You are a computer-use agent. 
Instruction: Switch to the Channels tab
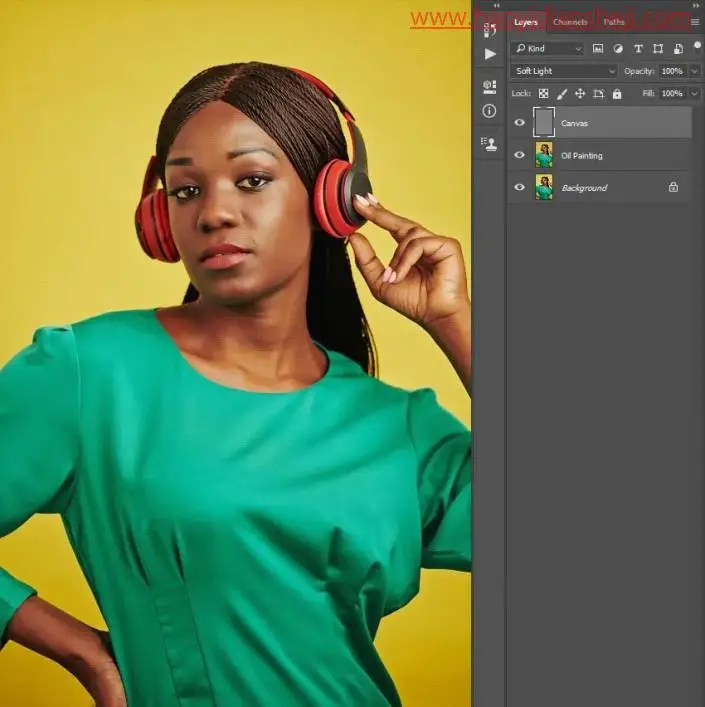pos(570,22)
